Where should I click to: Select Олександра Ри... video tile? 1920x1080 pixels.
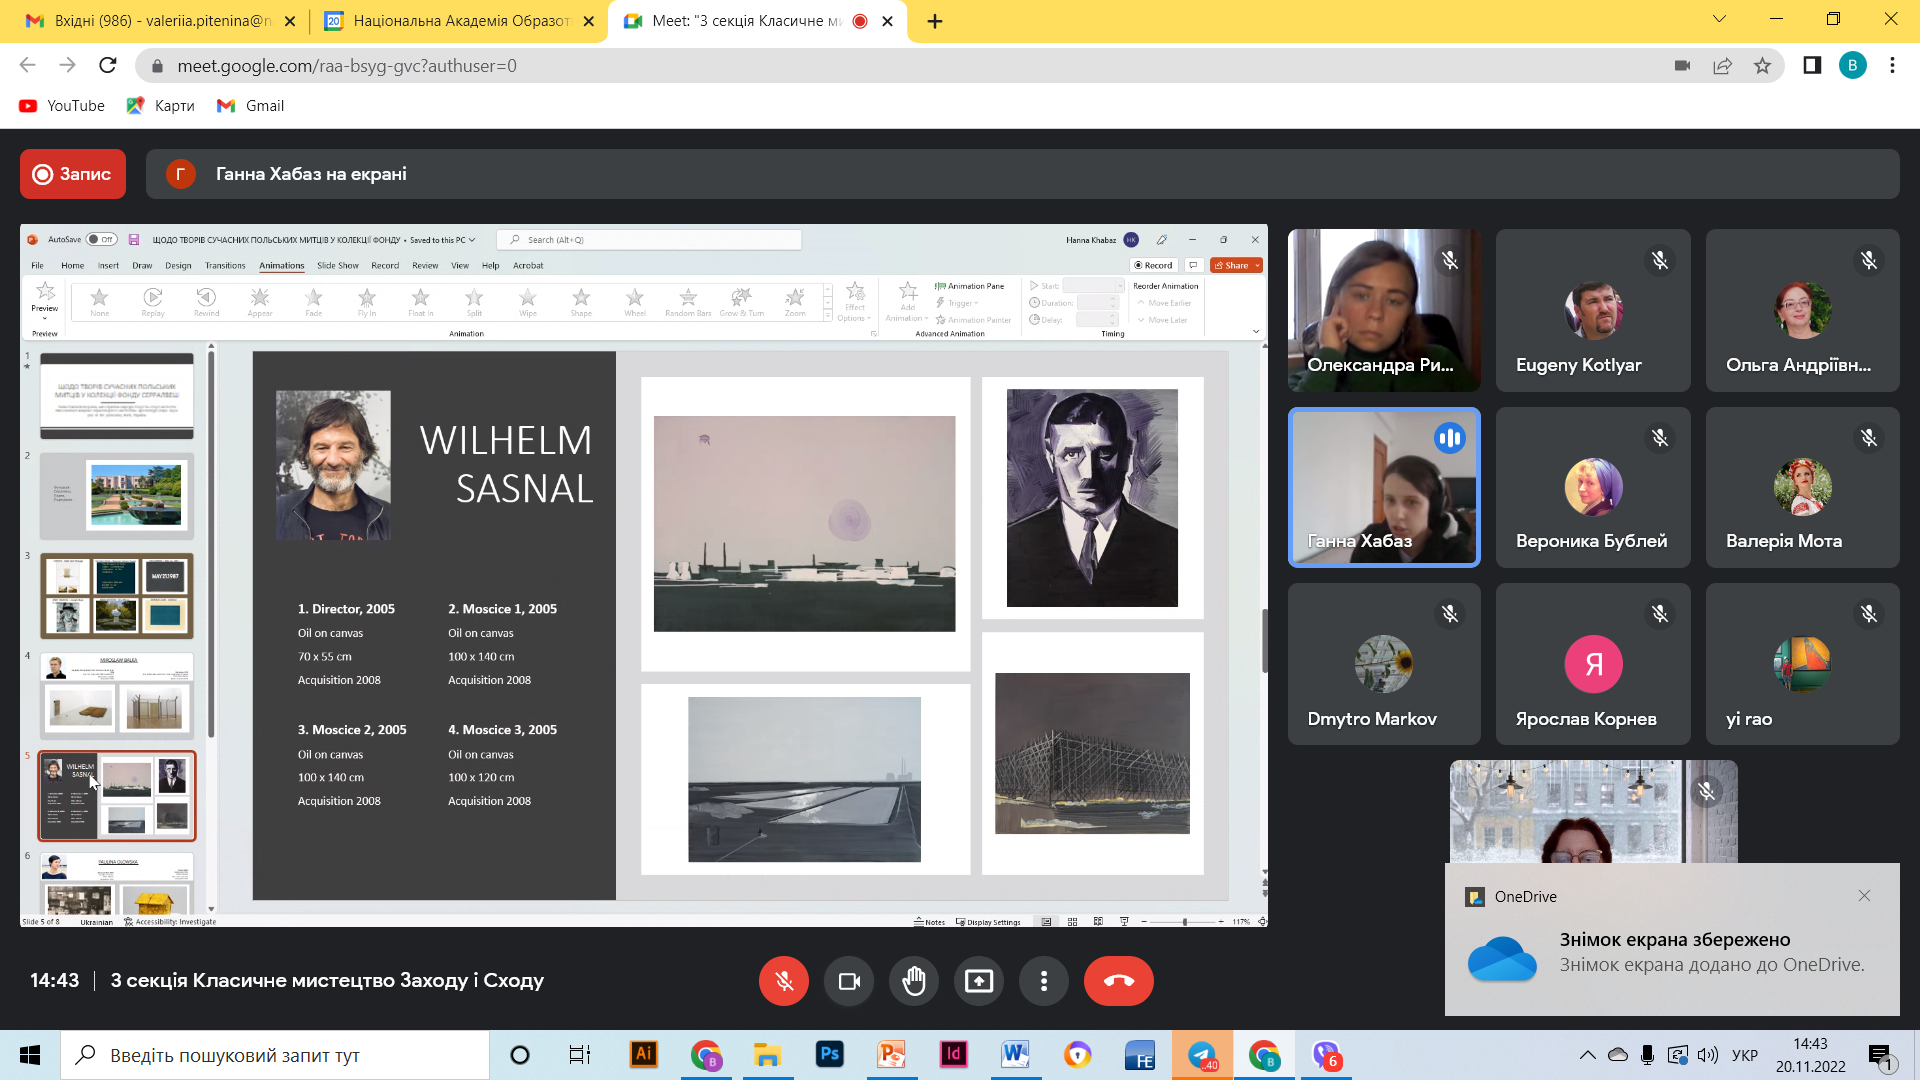tap(1384, 310)
